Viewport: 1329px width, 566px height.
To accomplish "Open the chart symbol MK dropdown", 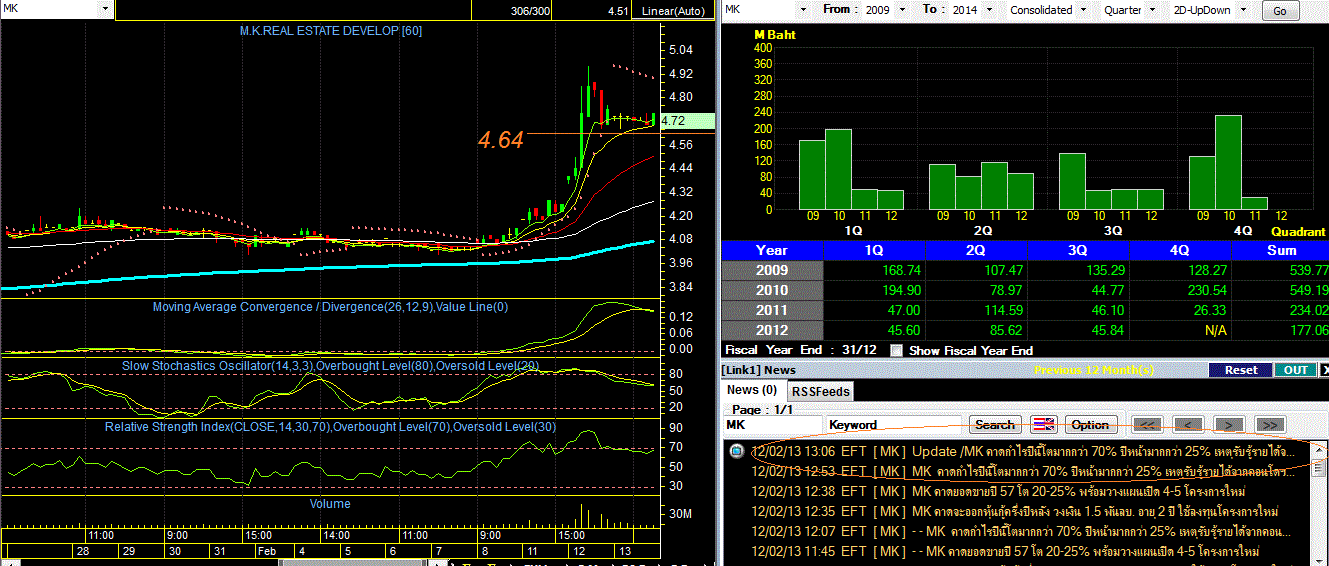I will (106, 8).
